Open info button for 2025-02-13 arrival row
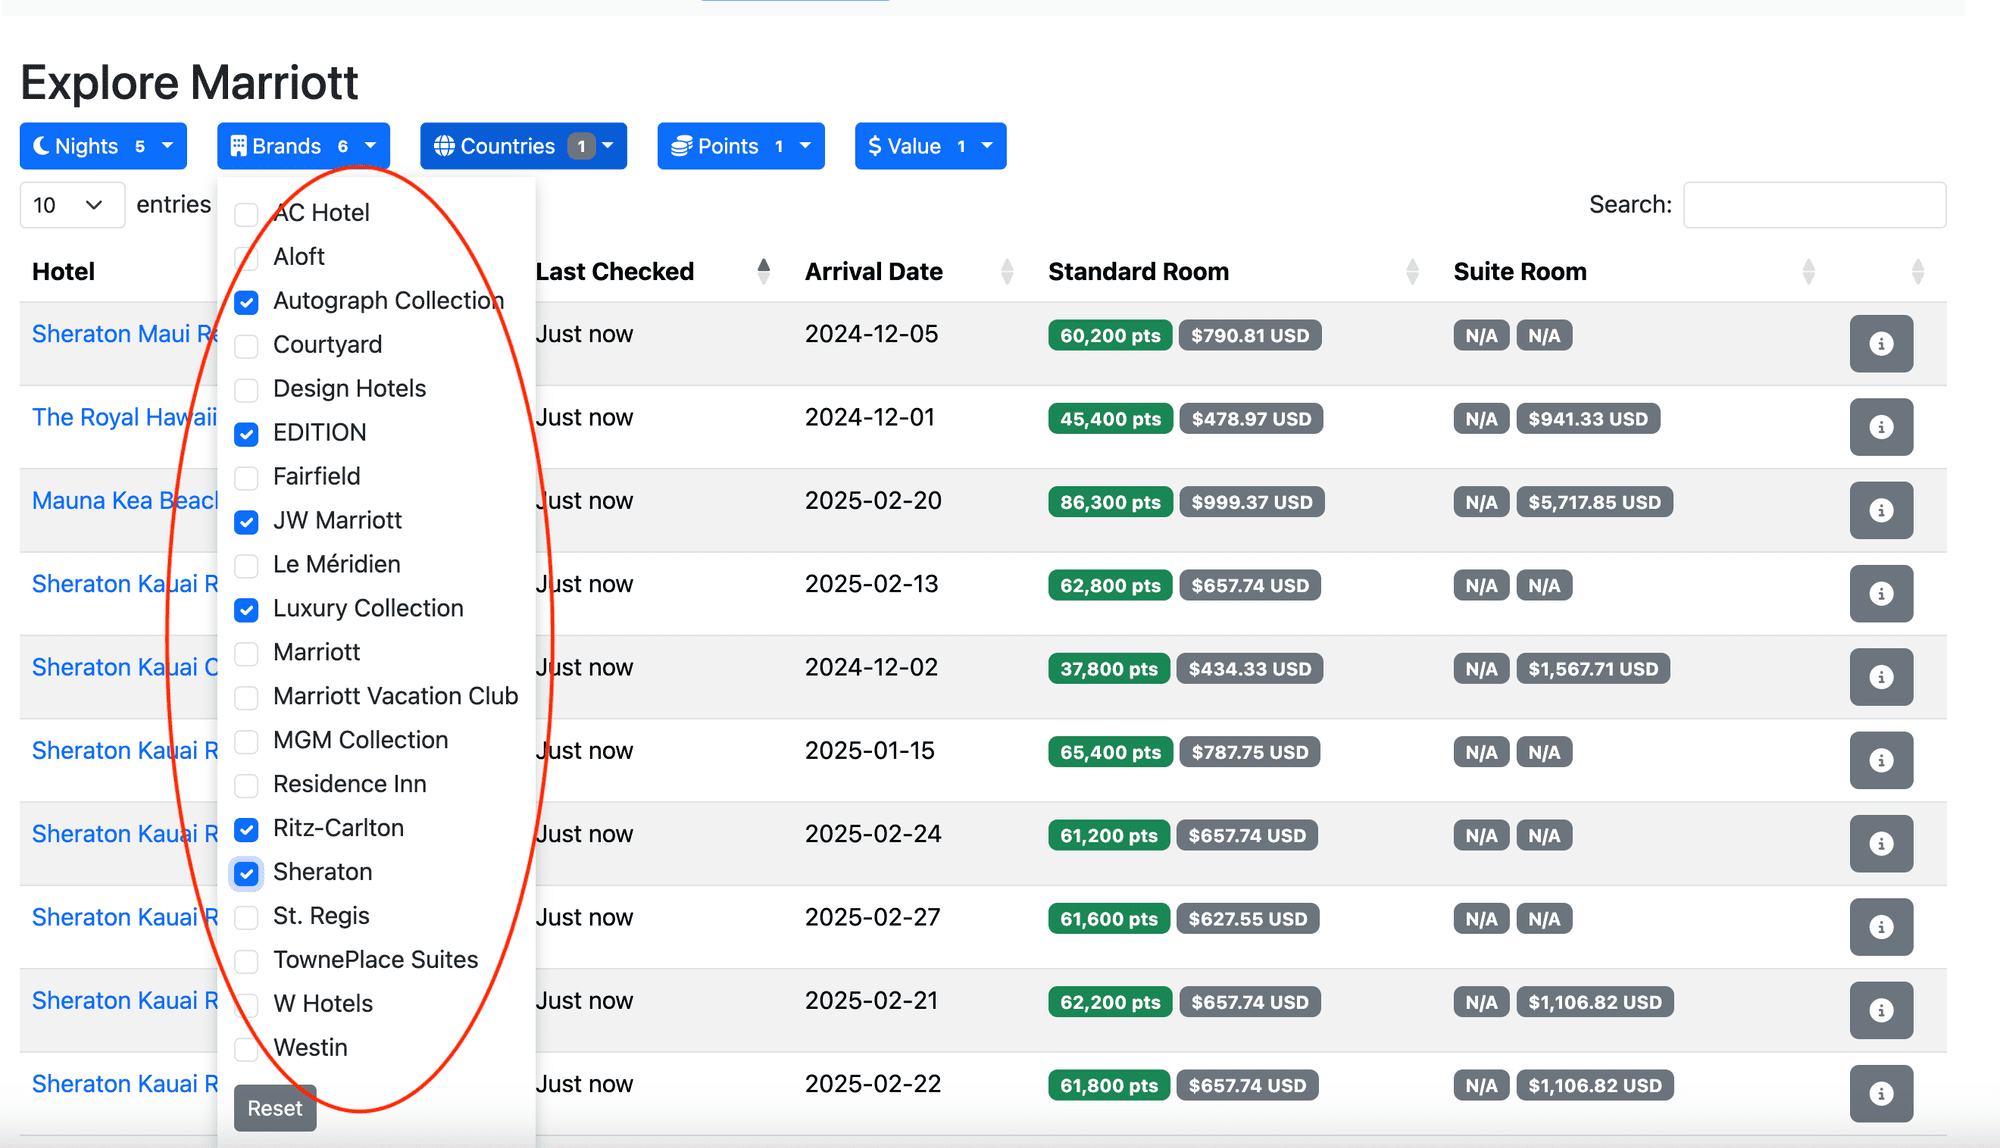 pyautogui.click(x=1881, y=594)
